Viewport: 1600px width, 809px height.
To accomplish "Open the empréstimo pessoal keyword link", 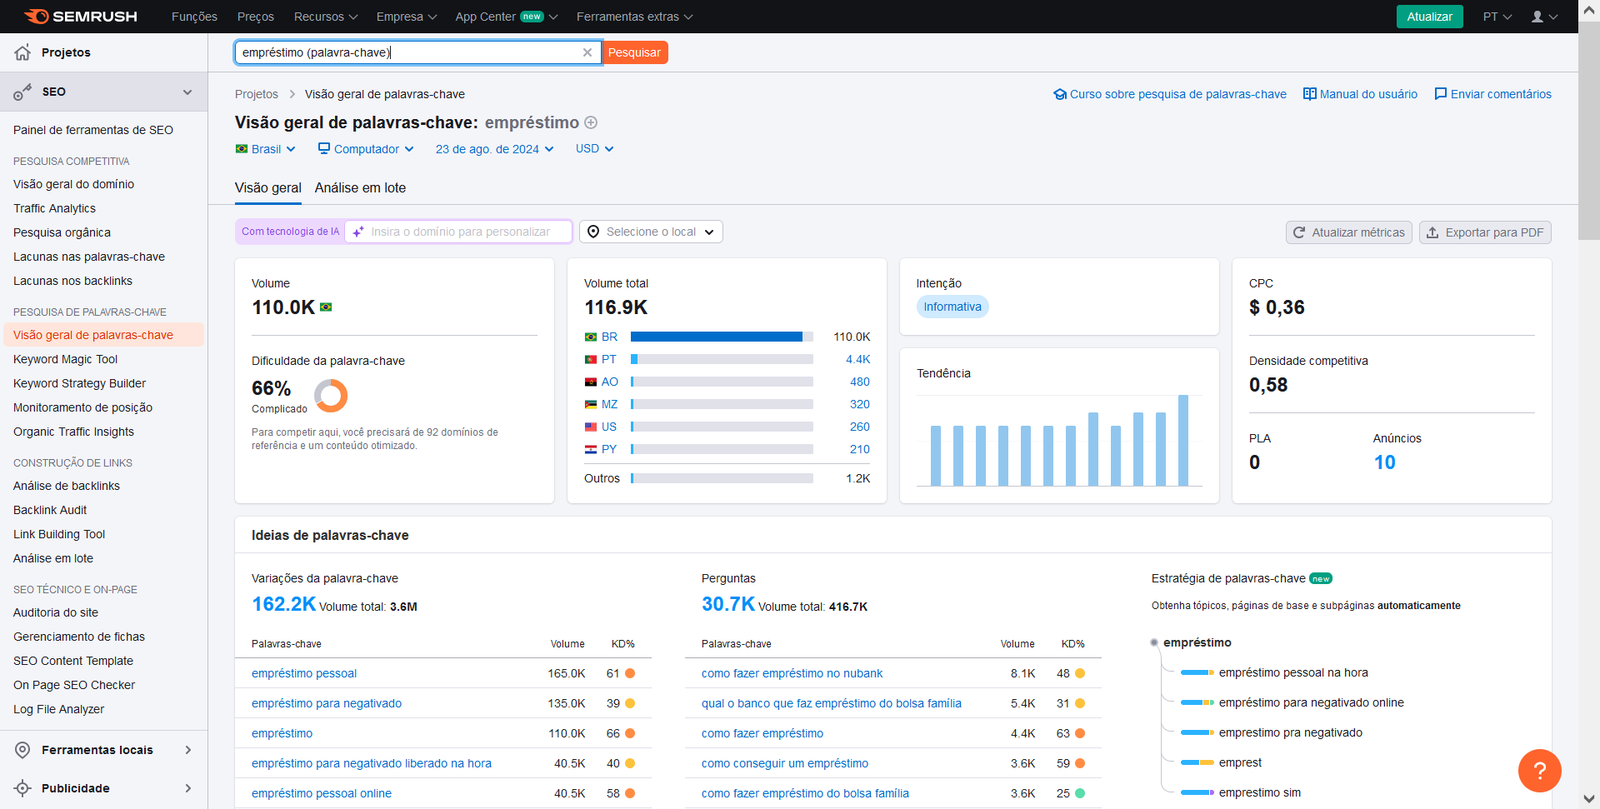I will [x=304, y=674].
